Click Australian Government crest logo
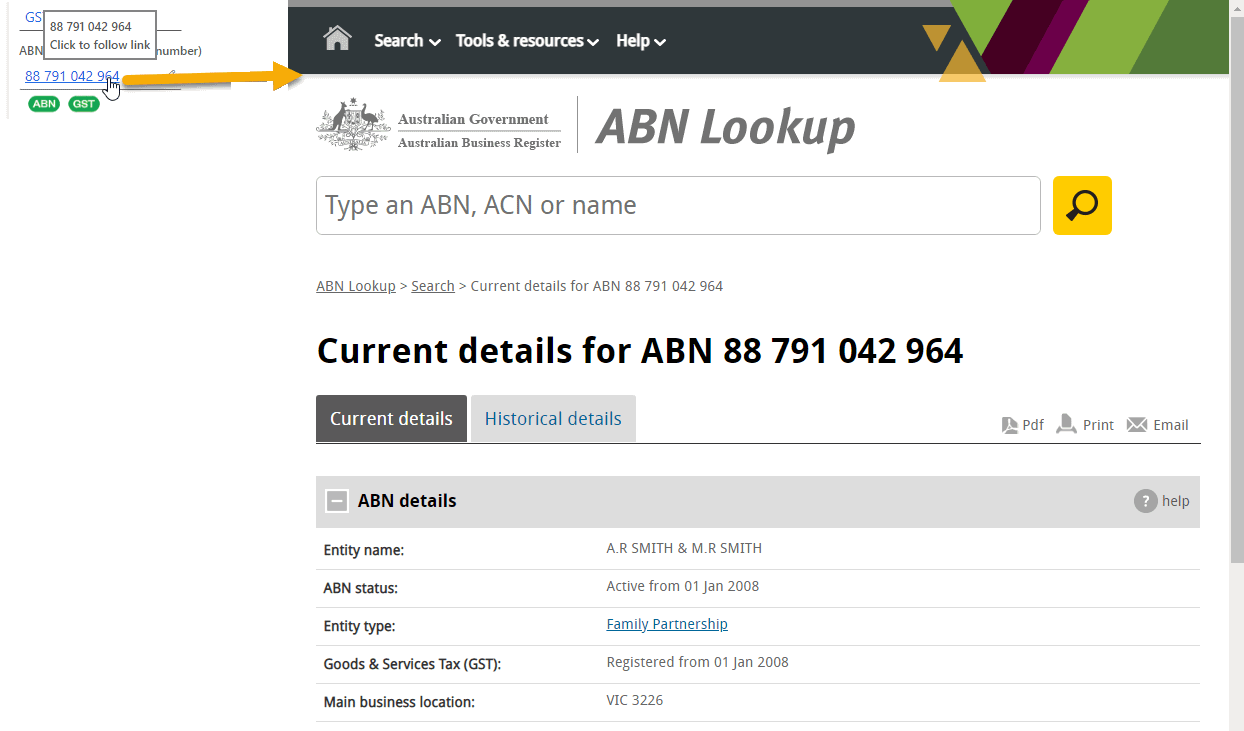Image resolution: width=1244 pixels, height=731 pixels. [353, 124]
